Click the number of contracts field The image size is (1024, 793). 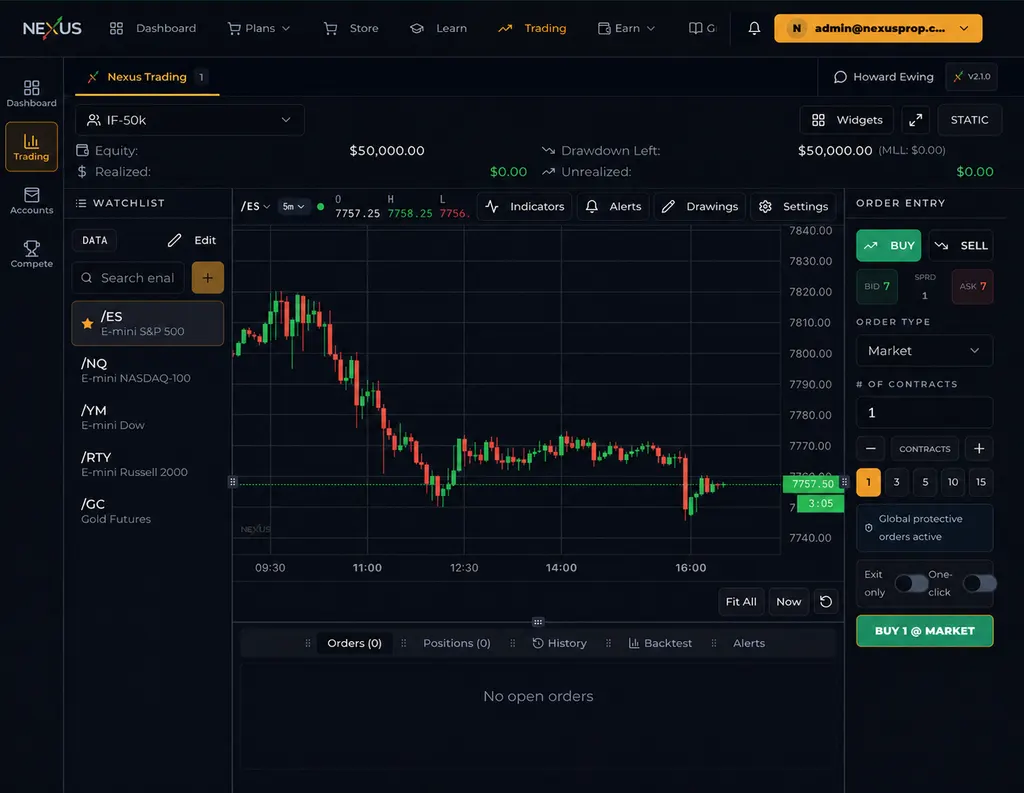pos(925,413)
